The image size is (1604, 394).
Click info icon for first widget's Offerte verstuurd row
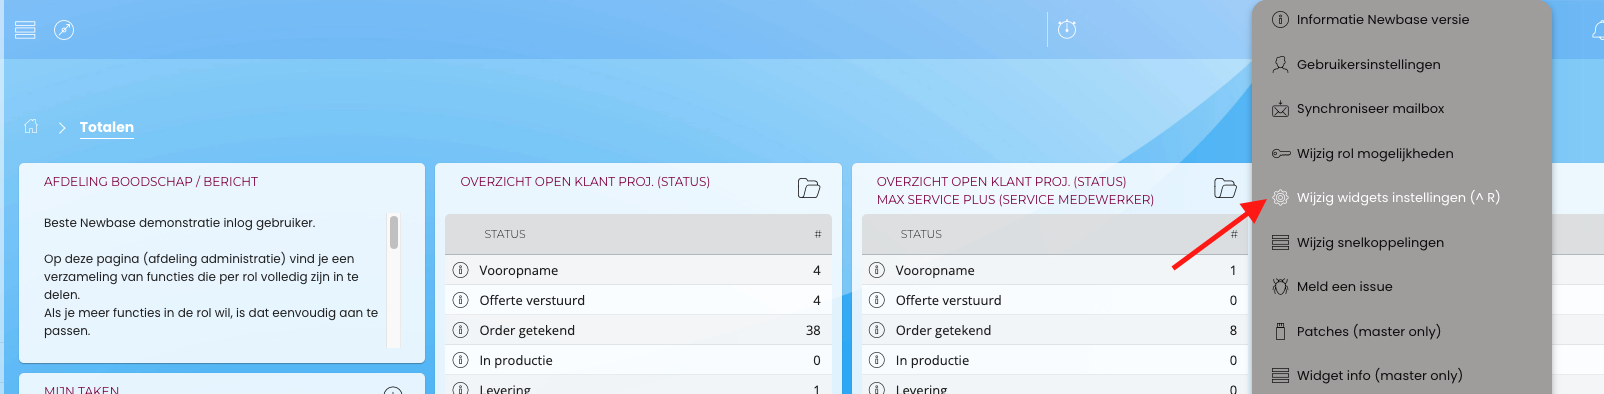[461, 300]
